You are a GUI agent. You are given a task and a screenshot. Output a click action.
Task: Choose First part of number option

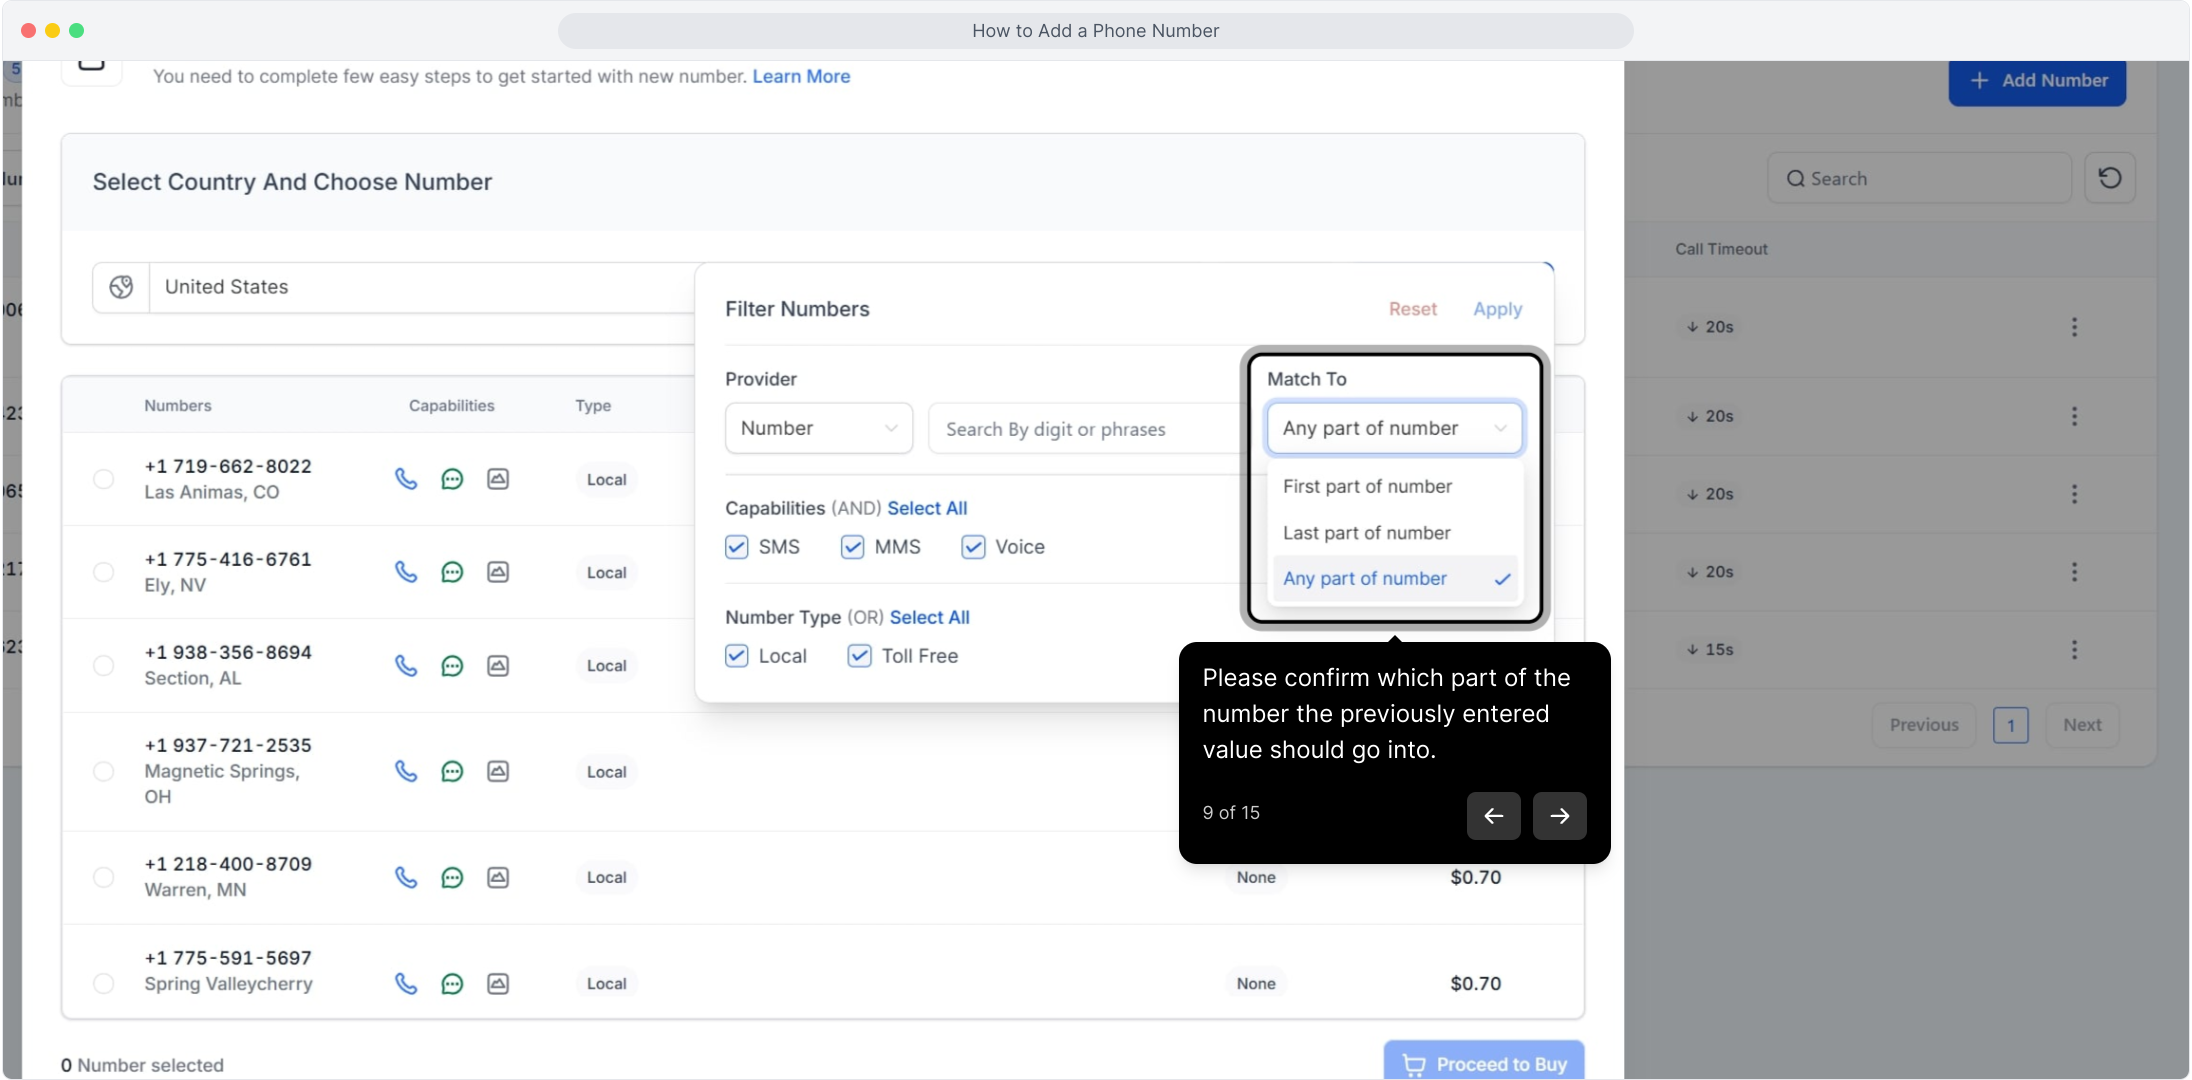tap(1395, 486)
